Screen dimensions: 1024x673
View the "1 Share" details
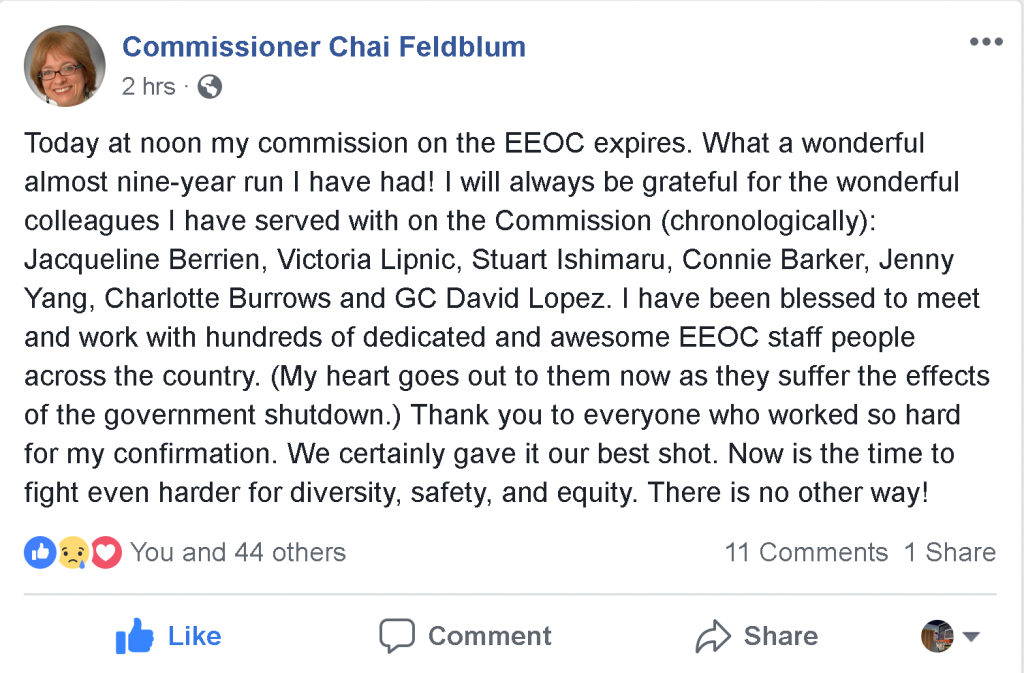point(950,552)
